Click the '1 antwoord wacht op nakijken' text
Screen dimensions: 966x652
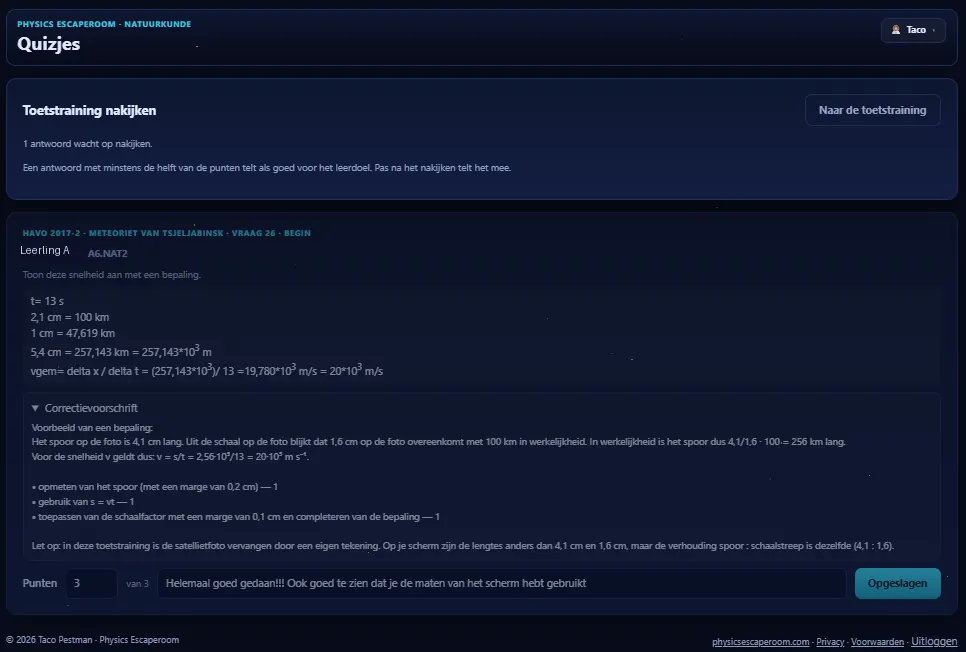(87, 144)
